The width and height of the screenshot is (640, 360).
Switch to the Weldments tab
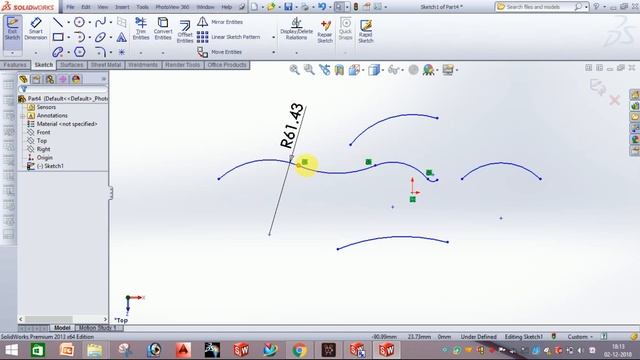[x=143, y=65]
